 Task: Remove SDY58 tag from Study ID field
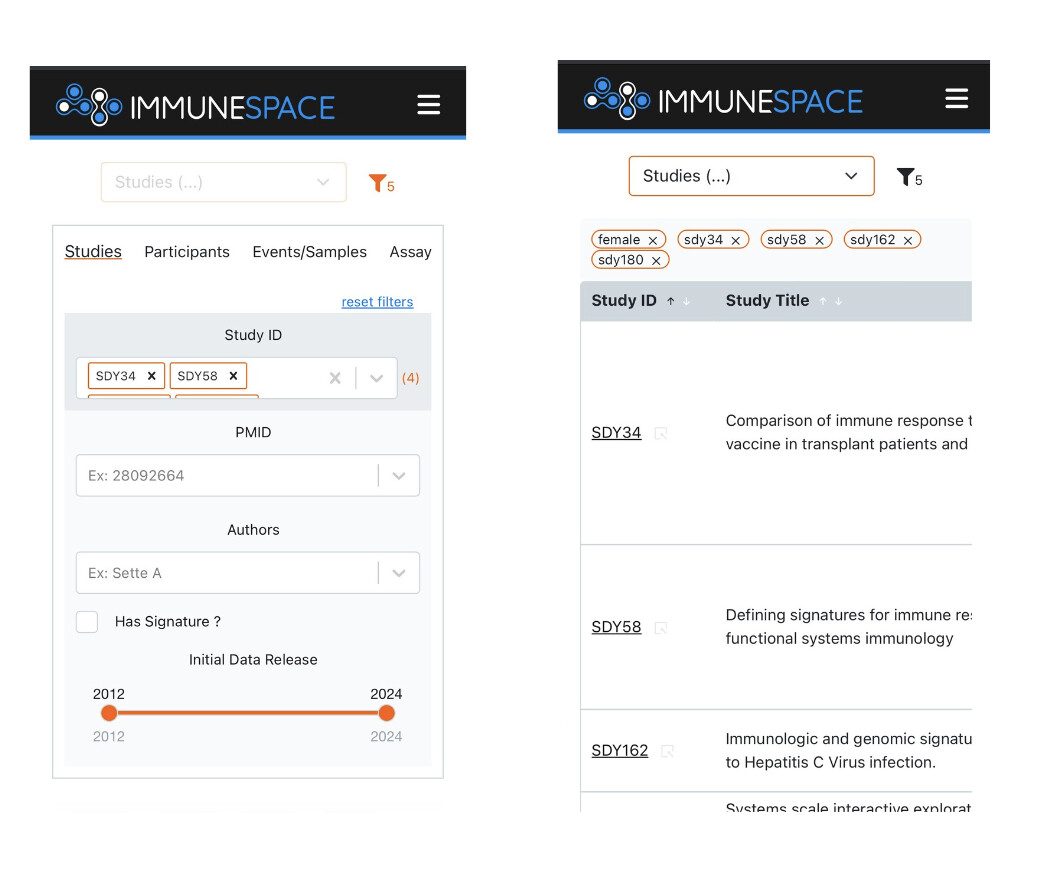point(233,376)
